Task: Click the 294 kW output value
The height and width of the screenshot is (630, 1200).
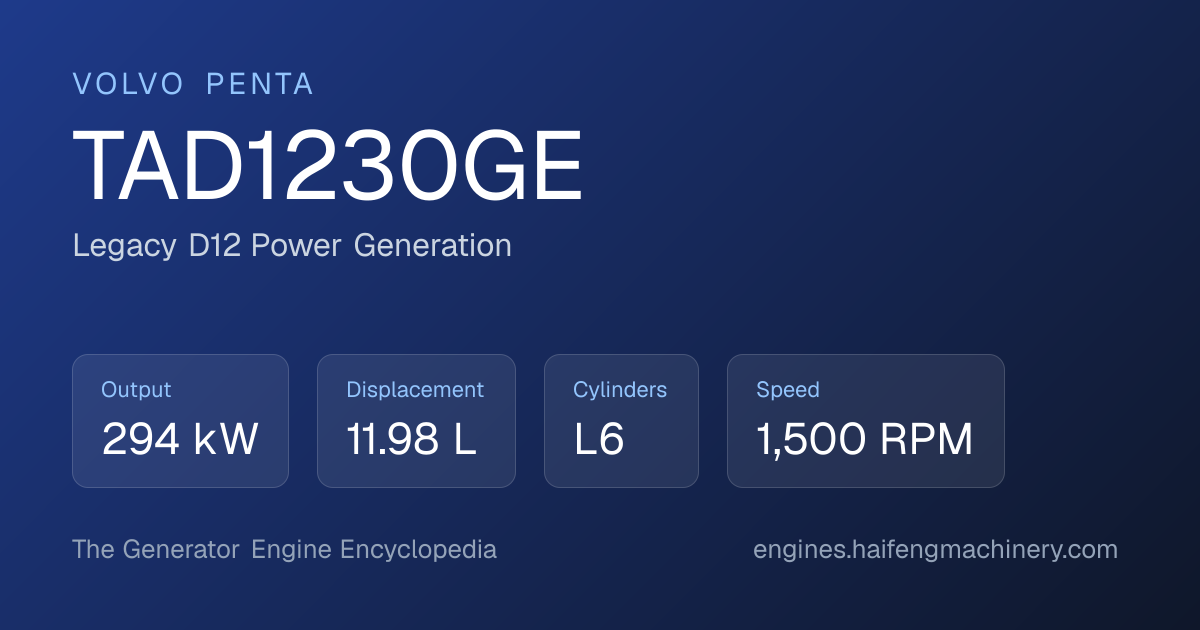Action: 180,440
